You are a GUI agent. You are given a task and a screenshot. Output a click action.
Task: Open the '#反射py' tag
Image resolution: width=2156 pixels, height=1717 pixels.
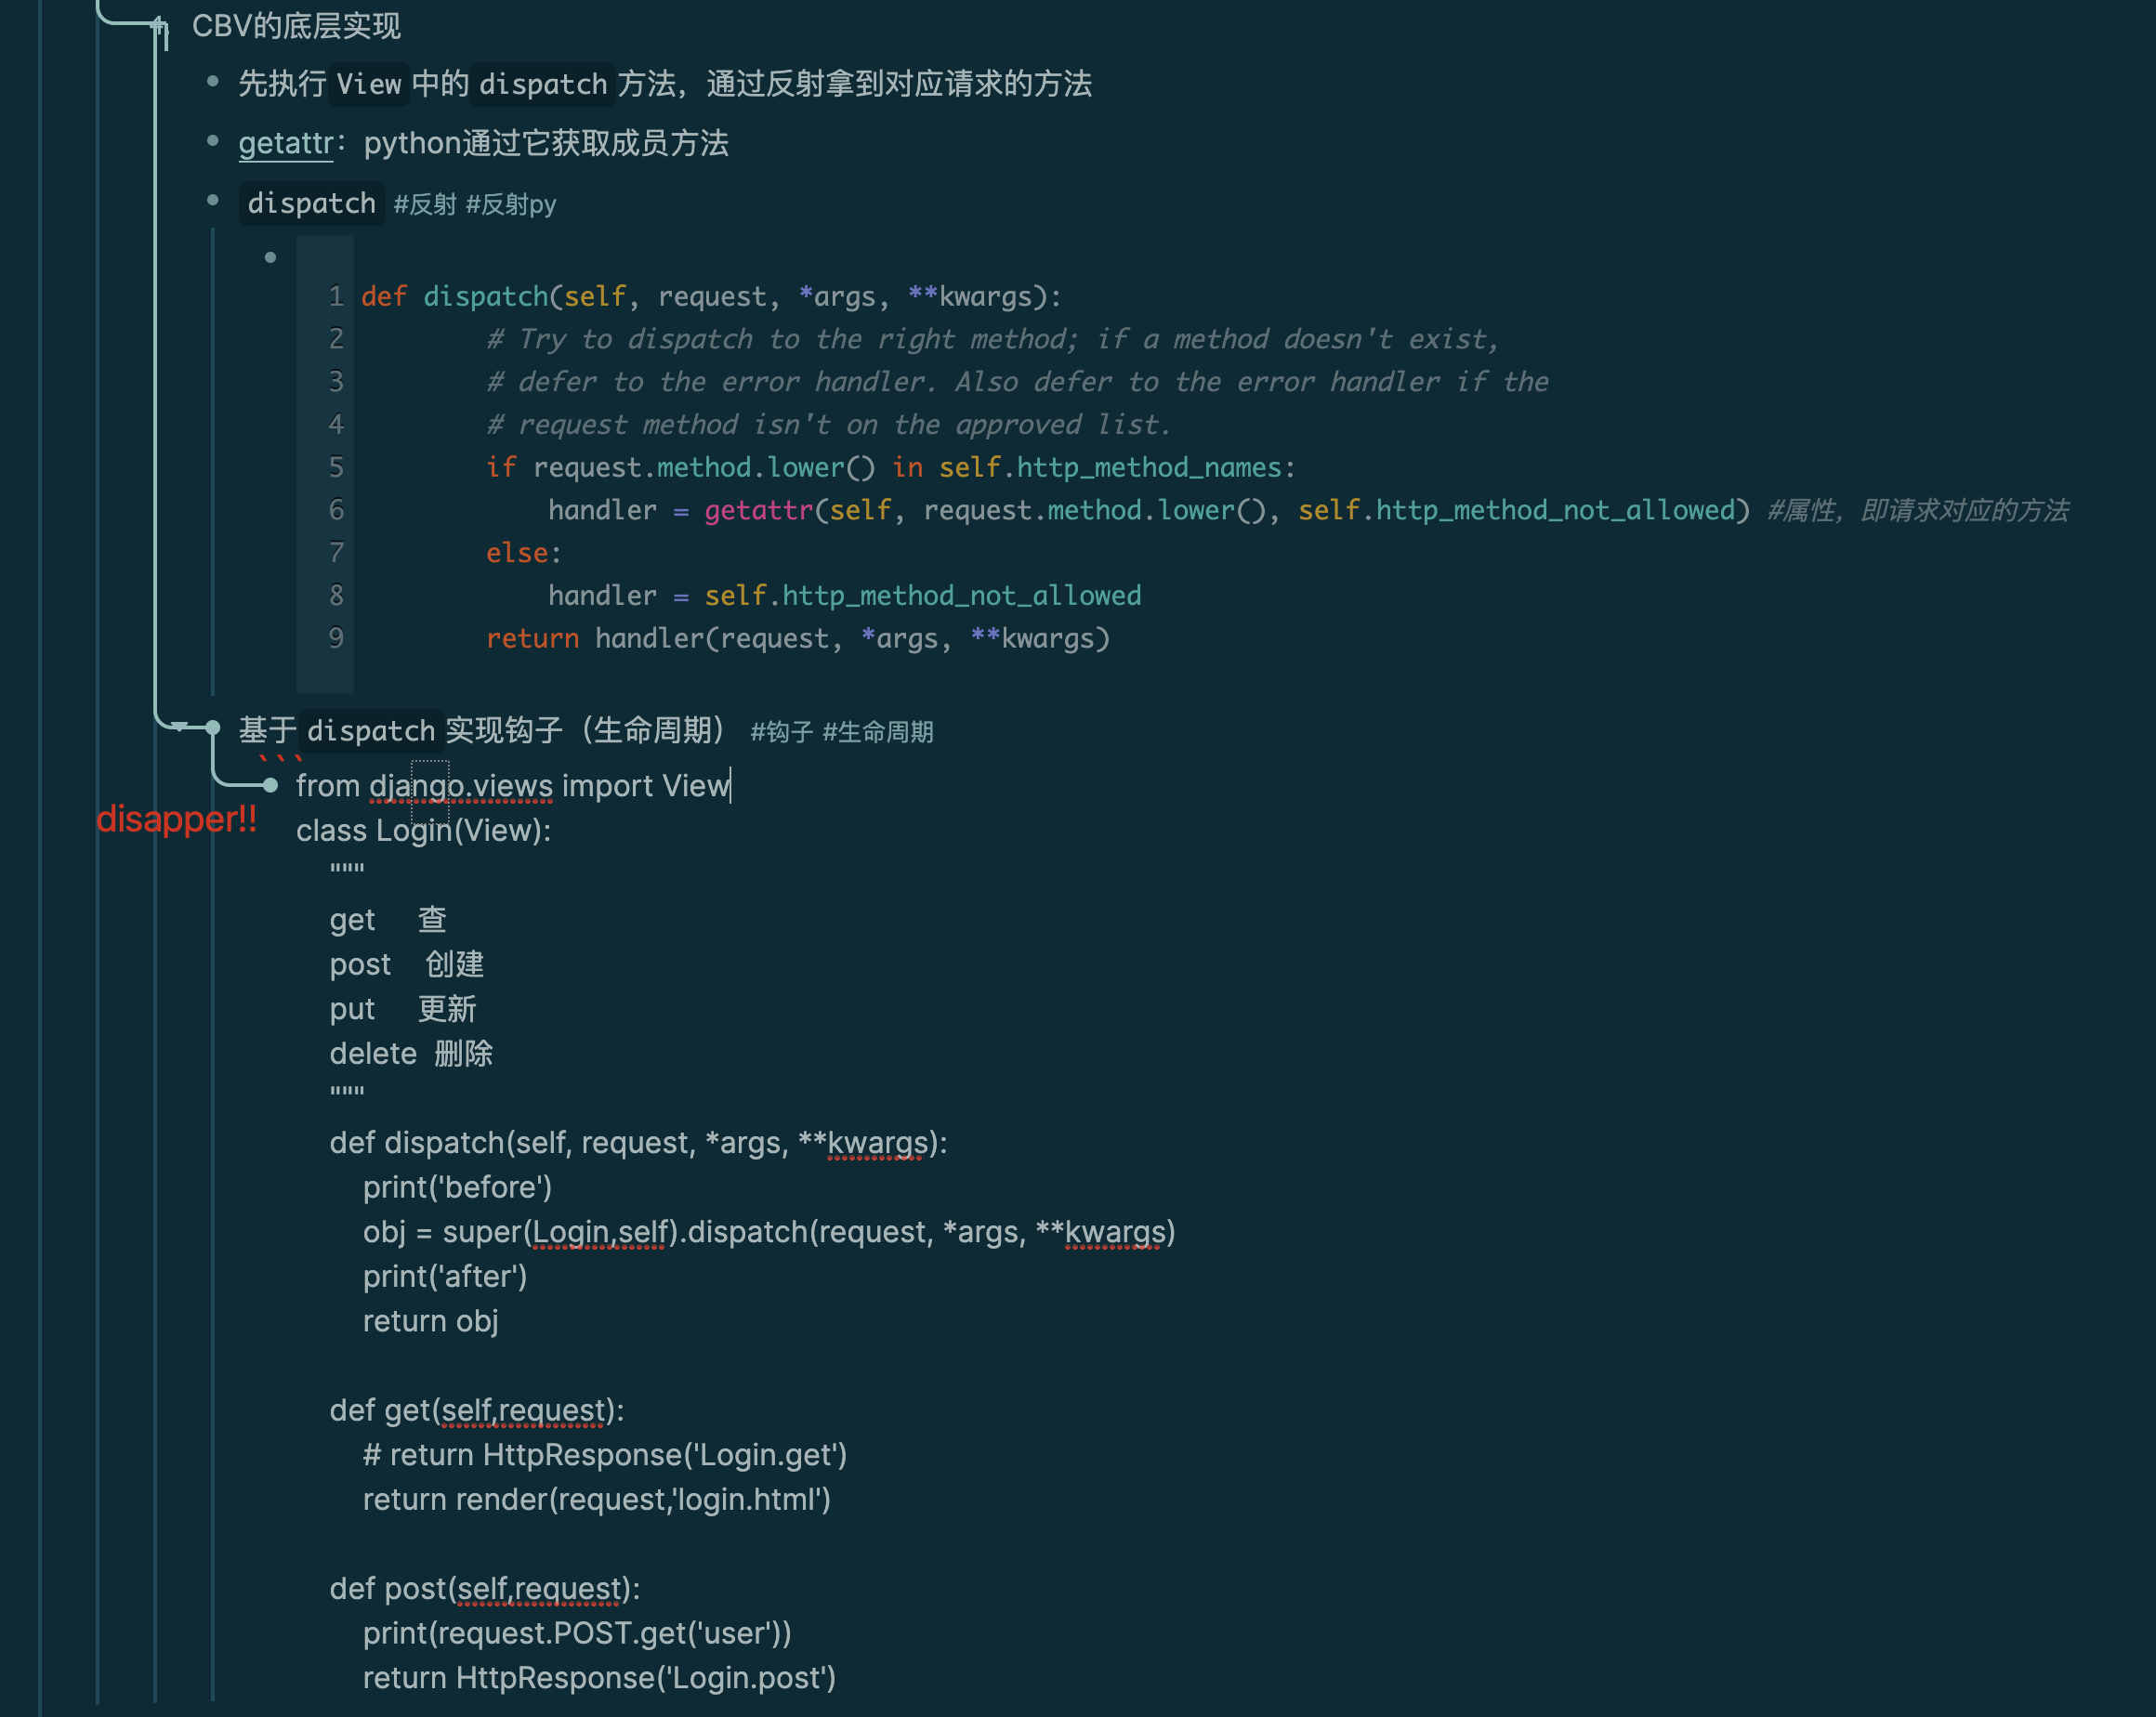pos(512,203)
